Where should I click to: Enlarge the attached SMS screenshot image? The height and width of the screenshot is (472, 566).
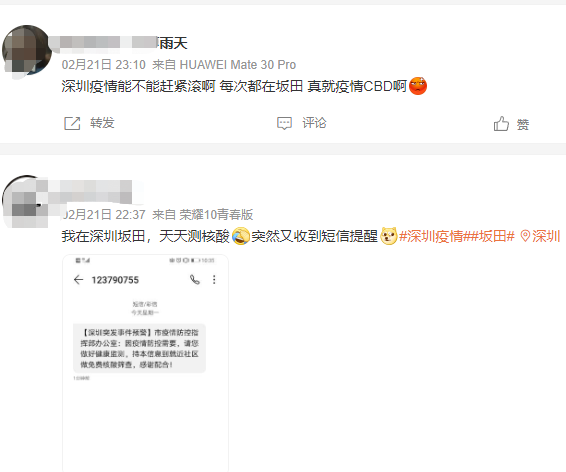tap(145, 363)
